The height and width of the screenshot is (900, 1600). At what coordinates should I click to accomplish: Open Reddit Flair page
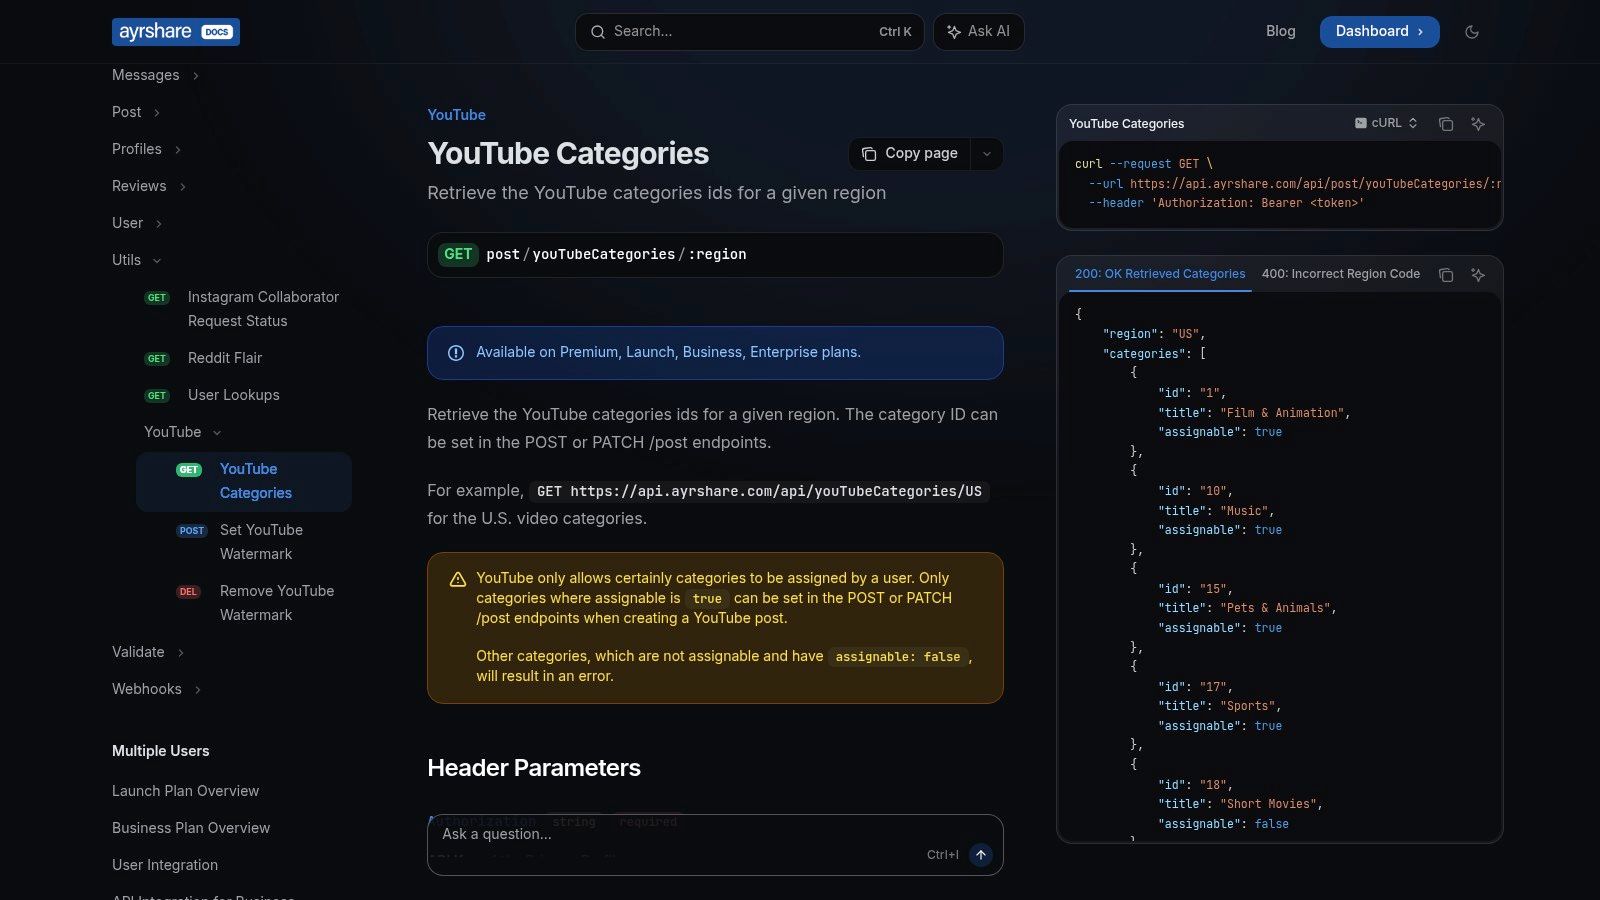coord(225,358)
